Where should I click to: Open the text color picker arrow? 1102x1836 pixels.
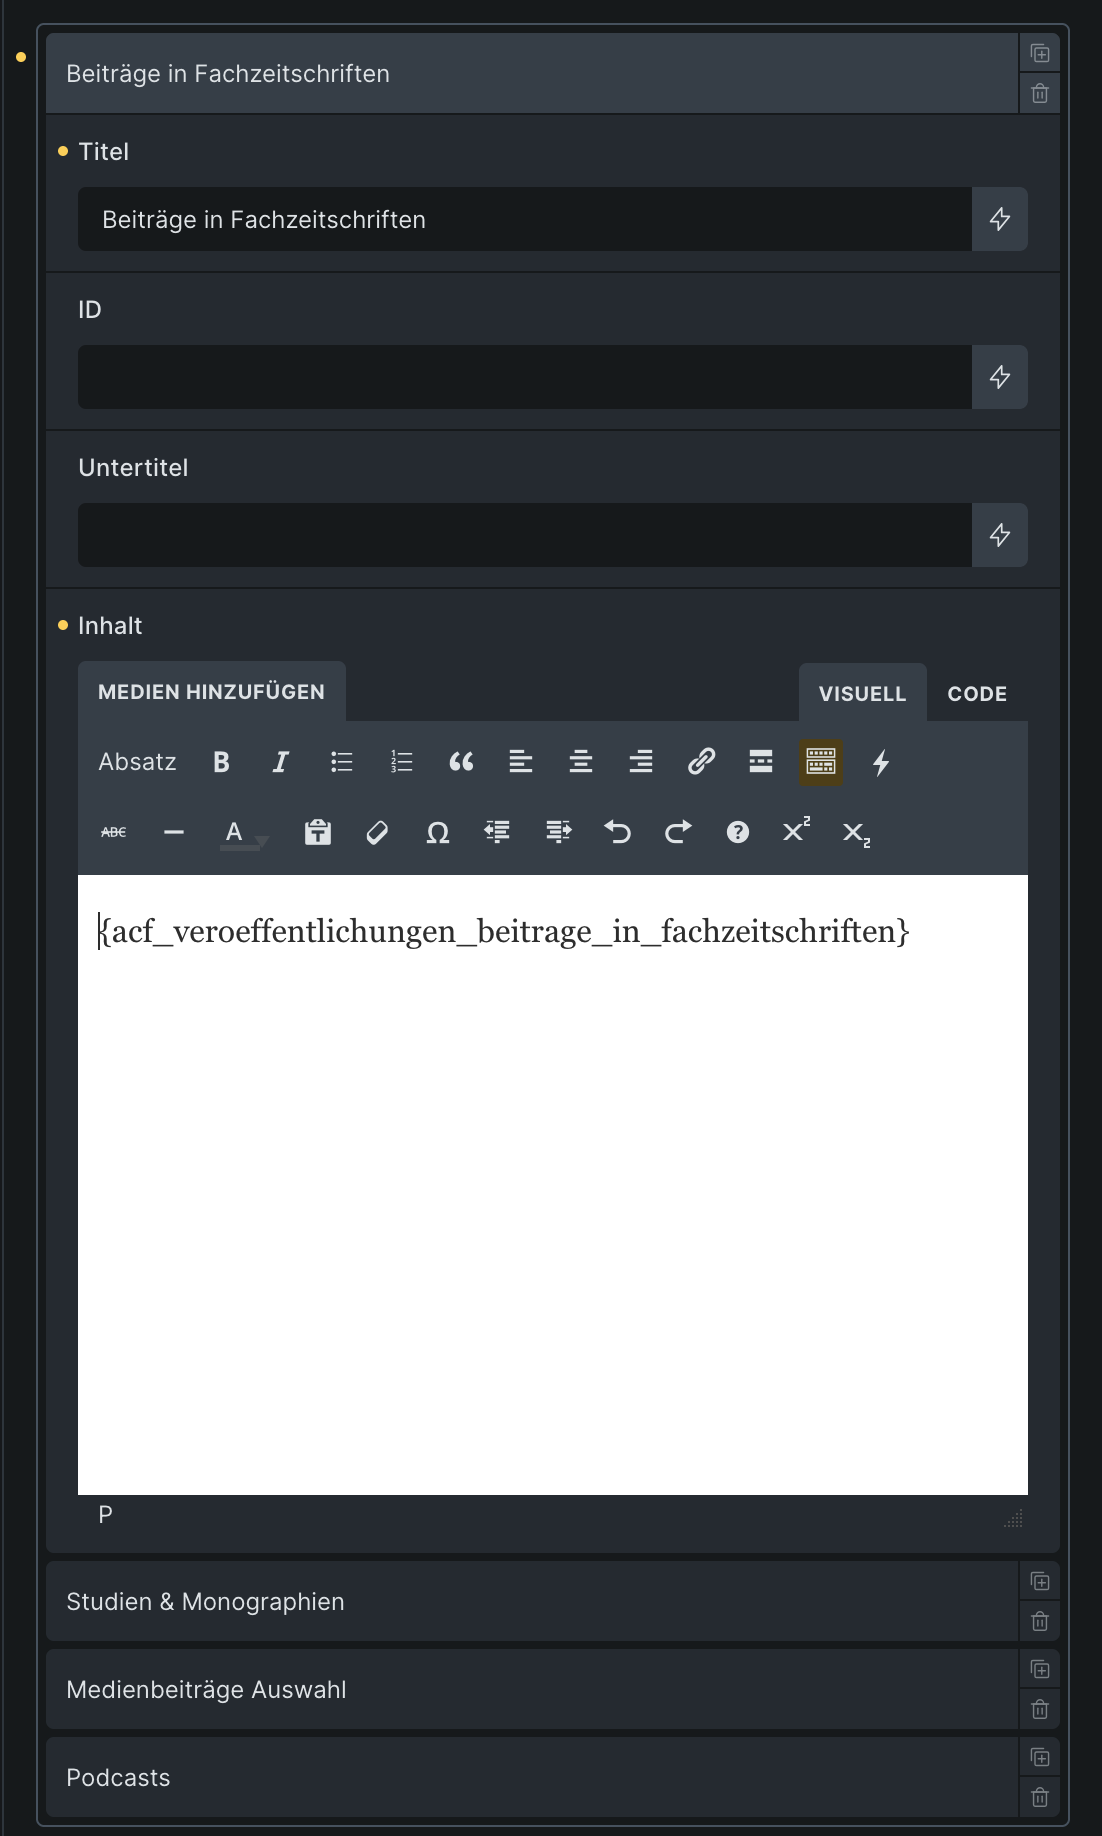(x=262, y=840)
